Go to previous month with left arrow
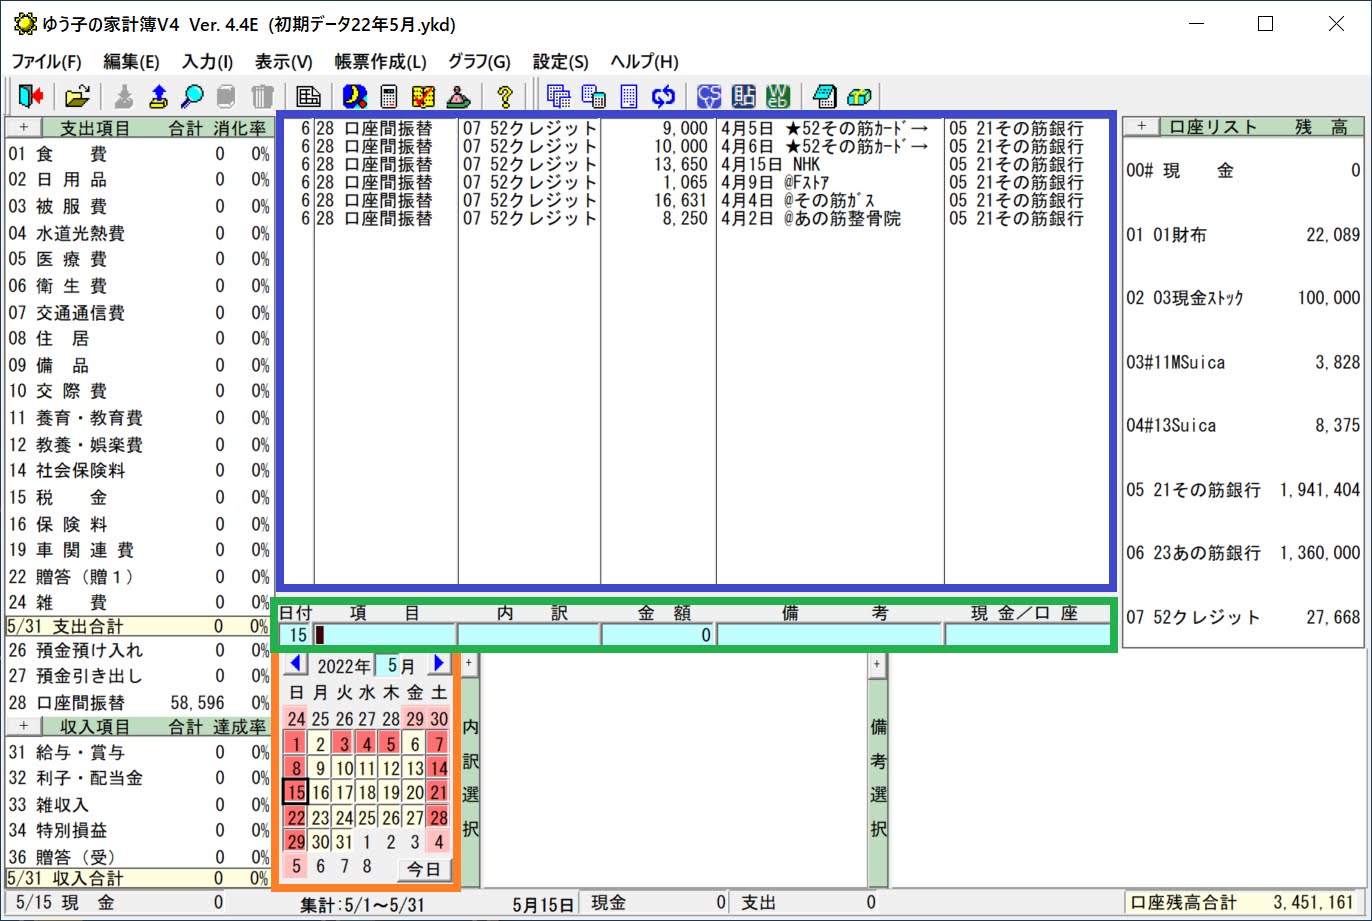This screenshot has width=1372, height=921. point(297,664)
